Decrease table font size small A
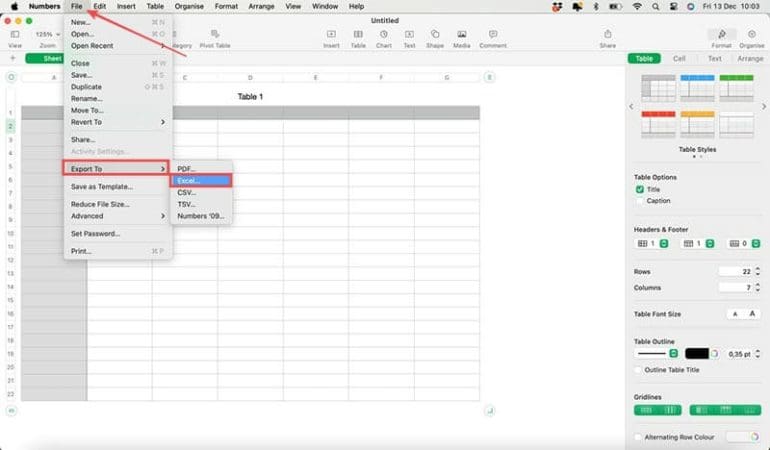This screenshot has width=770, height=450. point(735,314)
